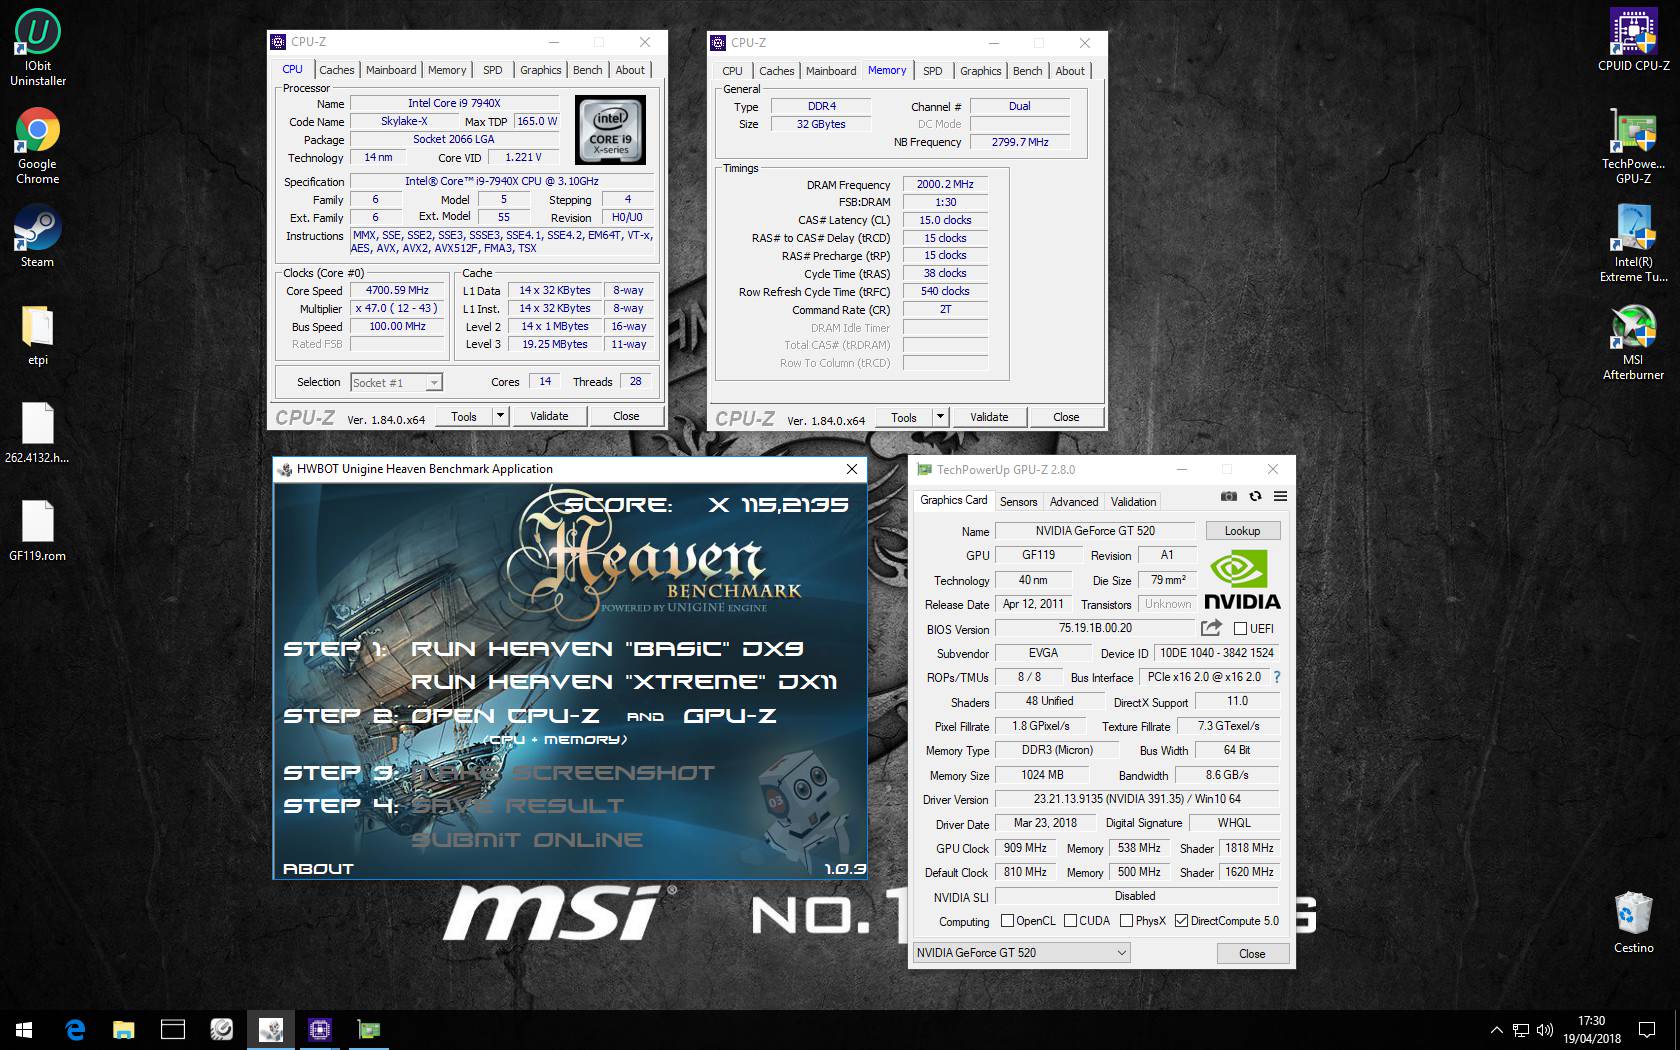Viewport: 1680px width, 1050px height.
Task: Toggle the PhysX checkbox
Action: click(1126, 921)
